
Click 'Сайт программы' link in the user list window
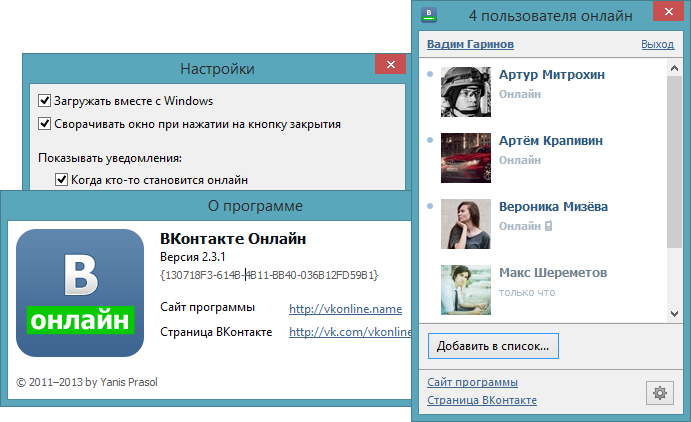(472, 382)
